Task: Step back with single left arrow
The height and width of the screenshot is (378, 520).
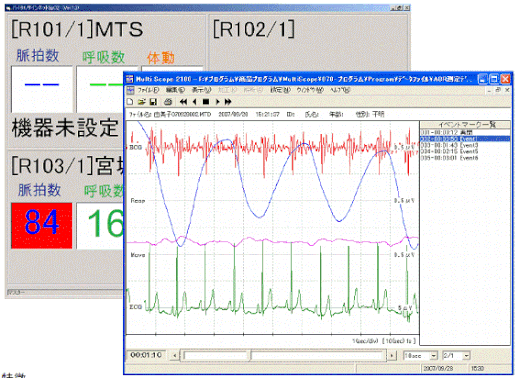Action: pos(194,102)
